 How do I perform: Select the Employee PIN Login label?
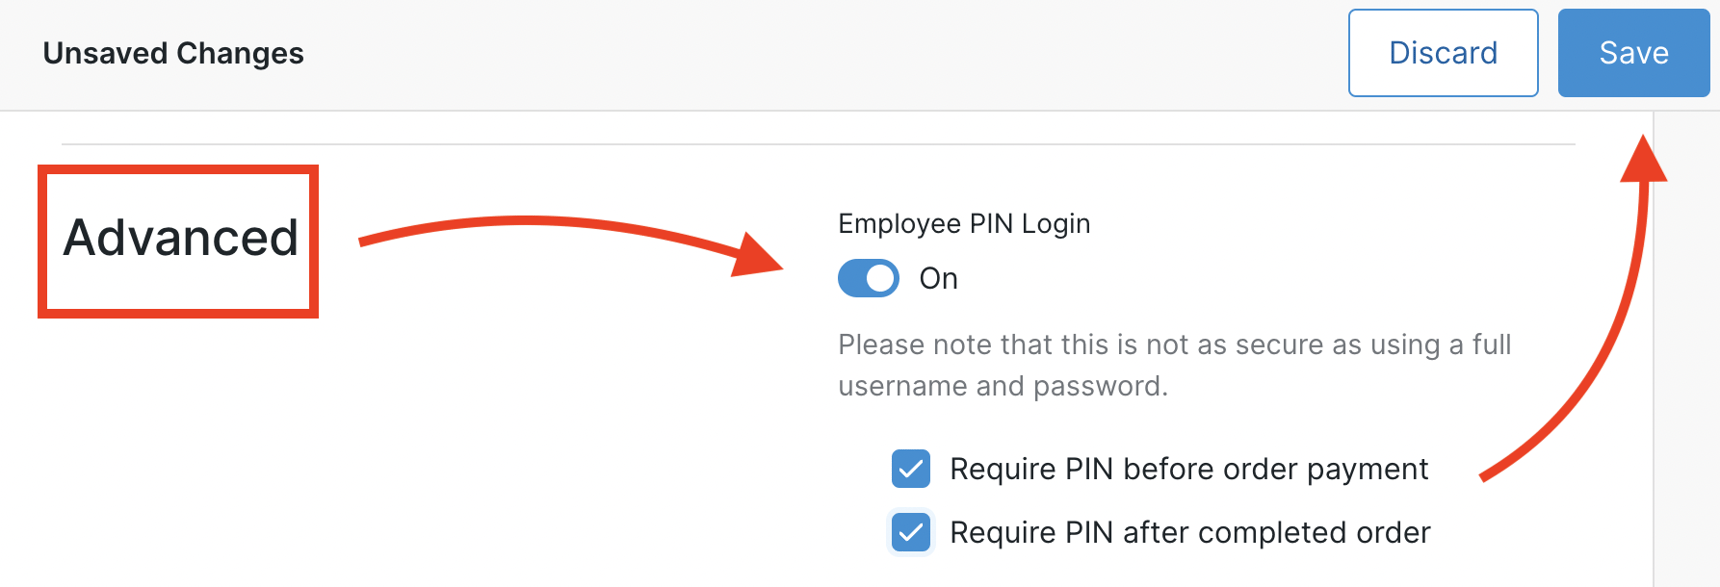pos(963,223)
